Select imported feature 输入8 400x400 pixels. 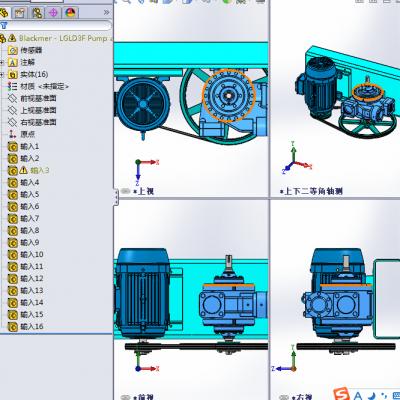tap(29, 230)
